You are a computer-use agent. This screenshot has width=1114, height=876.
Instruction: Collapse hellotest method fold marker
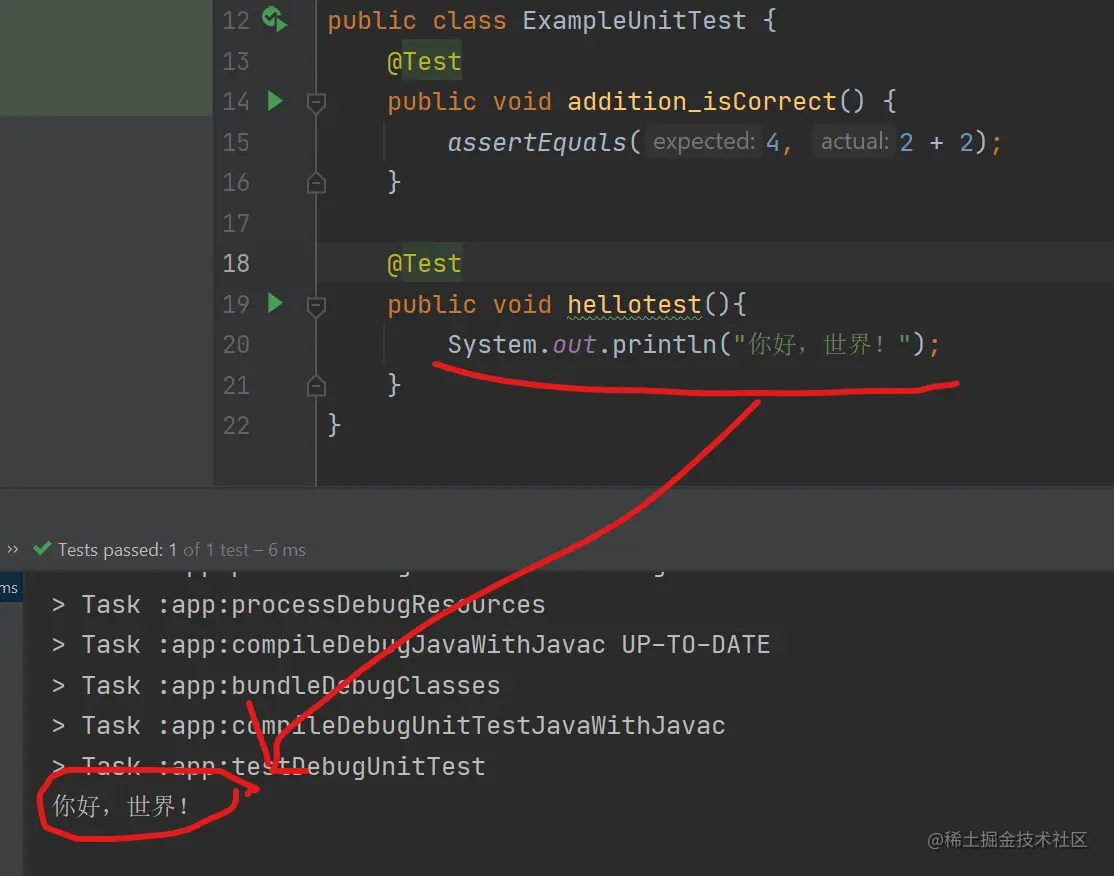[x=316, y=306]
